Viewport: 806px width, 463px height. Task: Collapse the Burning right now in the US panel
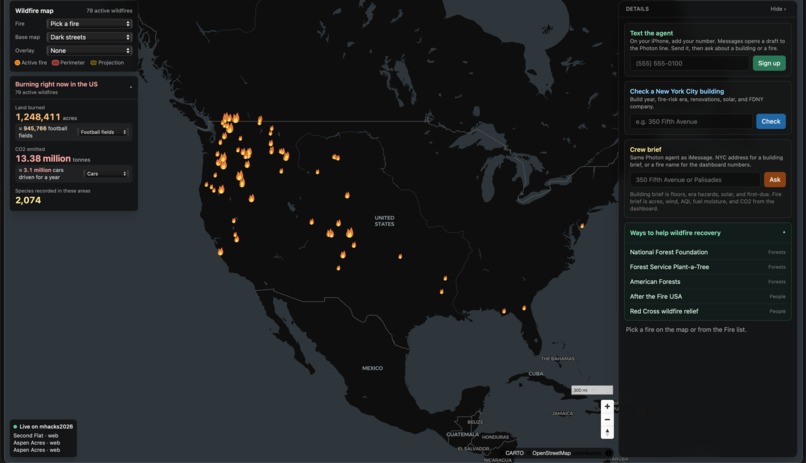click(131, 87)
